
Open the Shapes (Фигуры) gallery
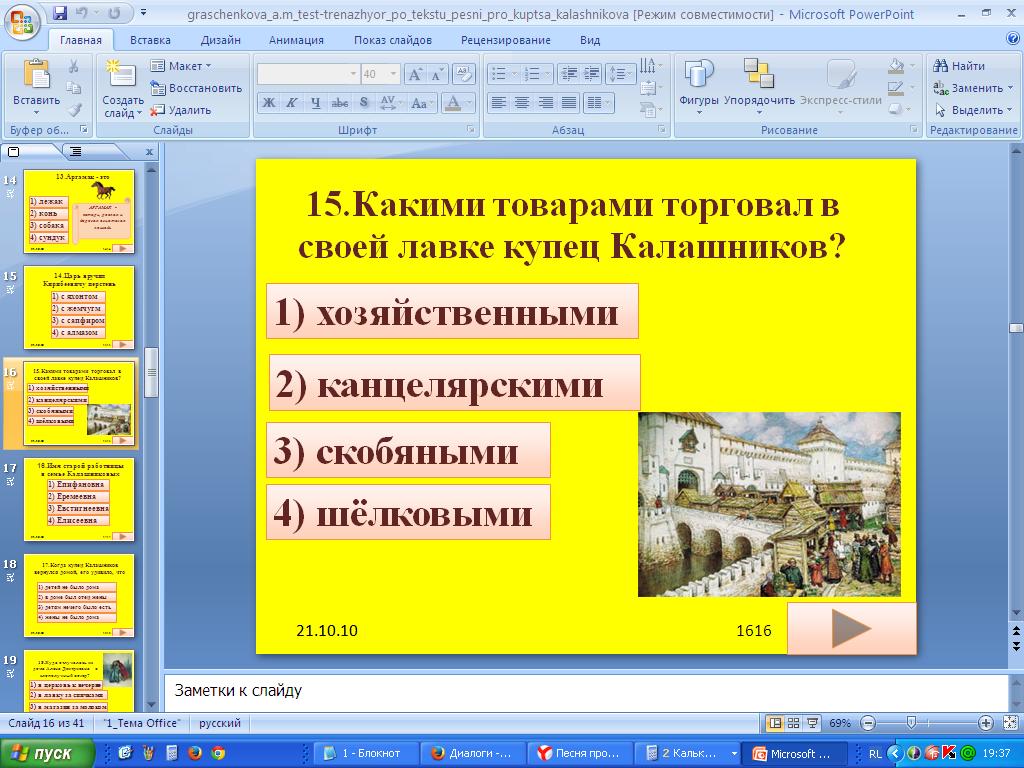698,76
